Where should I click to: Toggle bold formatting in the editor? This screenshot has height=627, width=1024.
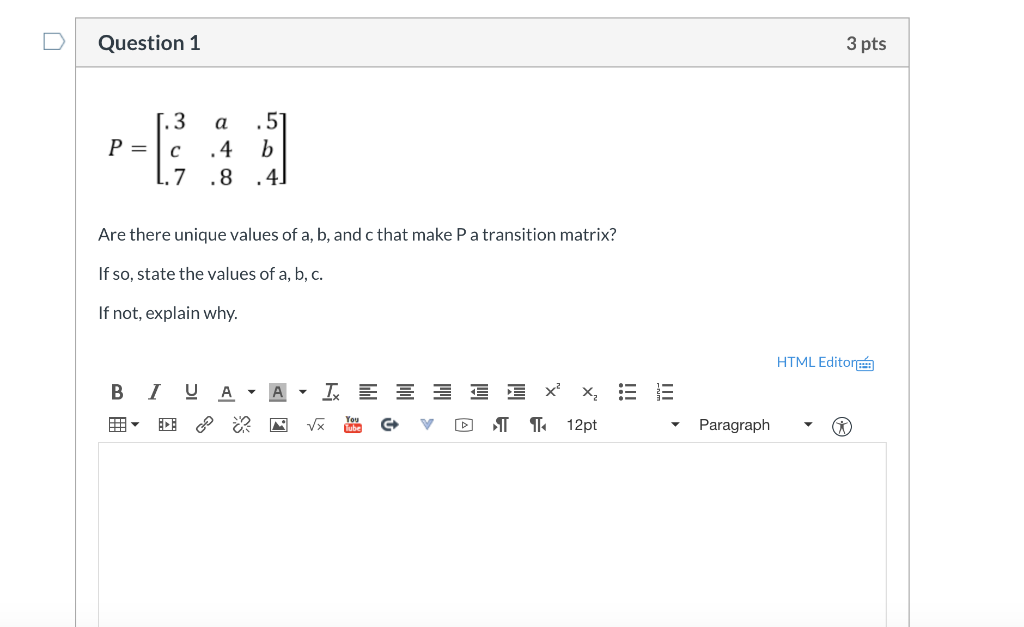click(117, 392)
